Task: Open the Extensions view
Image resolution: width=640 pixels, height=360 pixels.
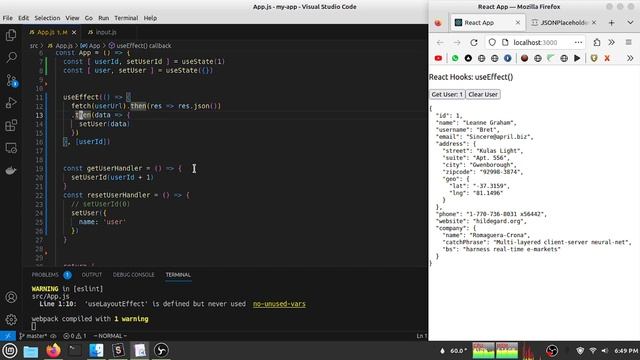Action: tap(11, 125)
